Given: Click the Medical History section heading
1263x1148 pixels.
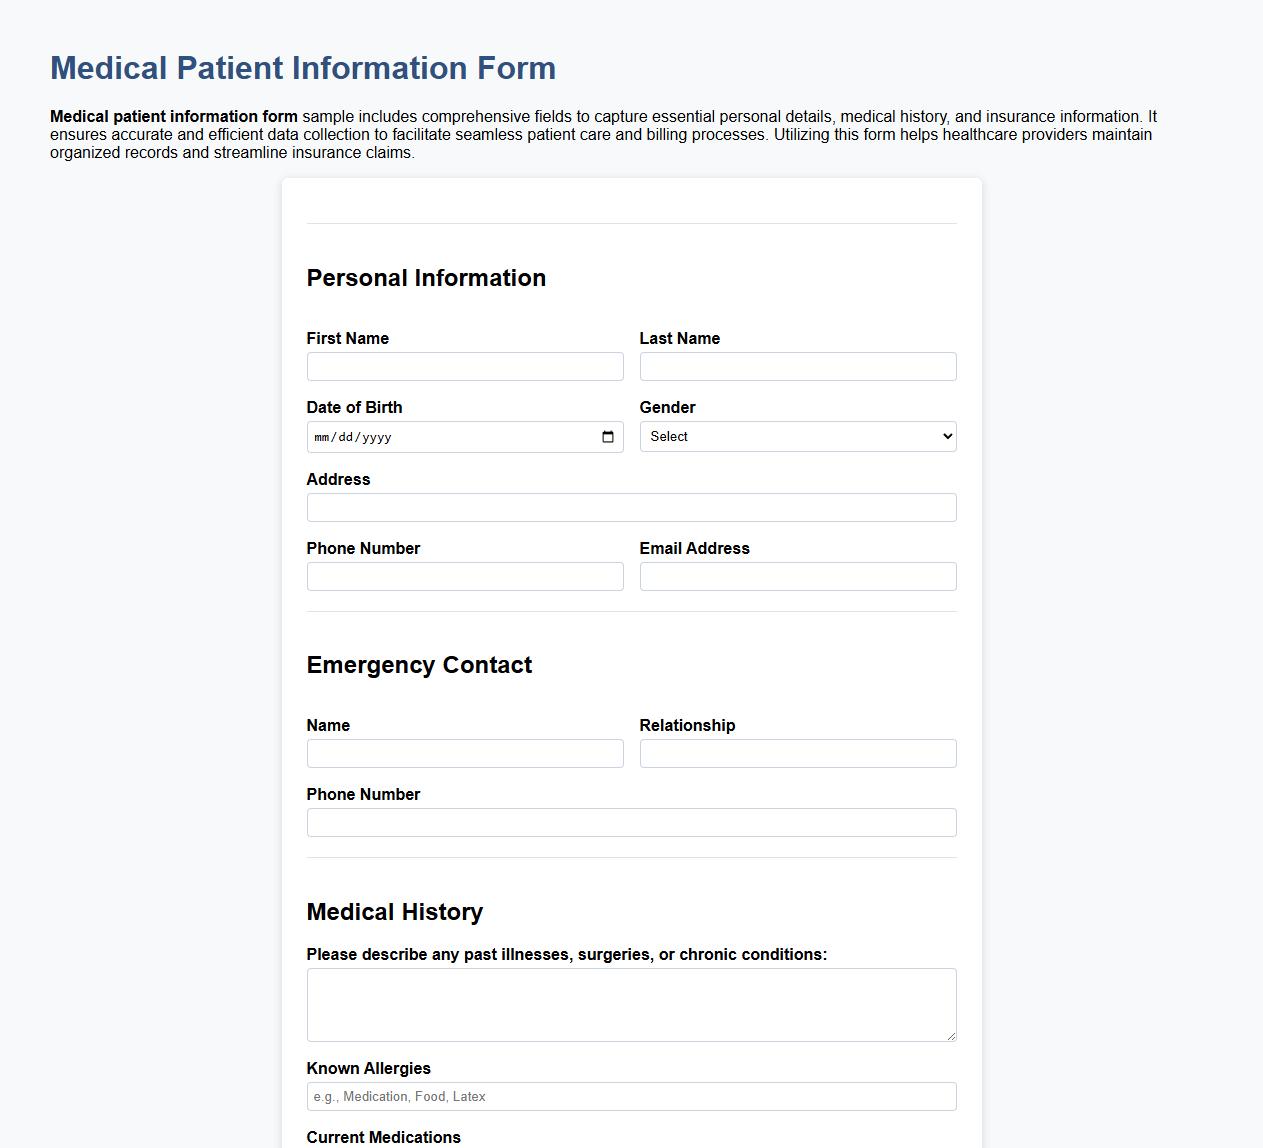Looking at the screenshot, I should 394,912.
